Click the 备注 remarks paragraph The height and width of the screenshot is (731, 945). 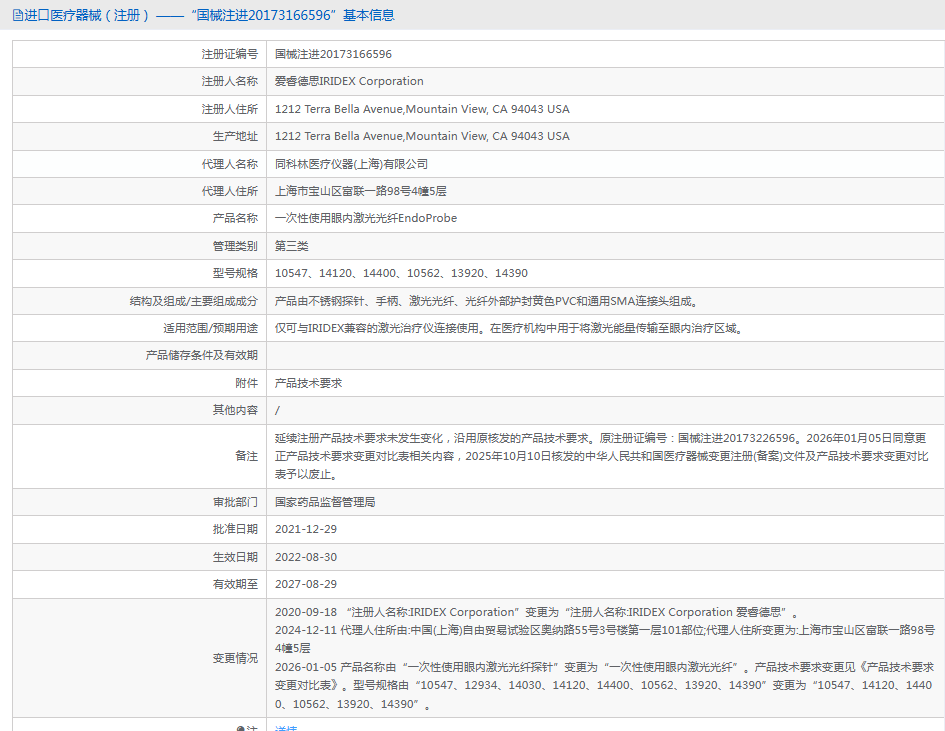(x=601, y=456)
